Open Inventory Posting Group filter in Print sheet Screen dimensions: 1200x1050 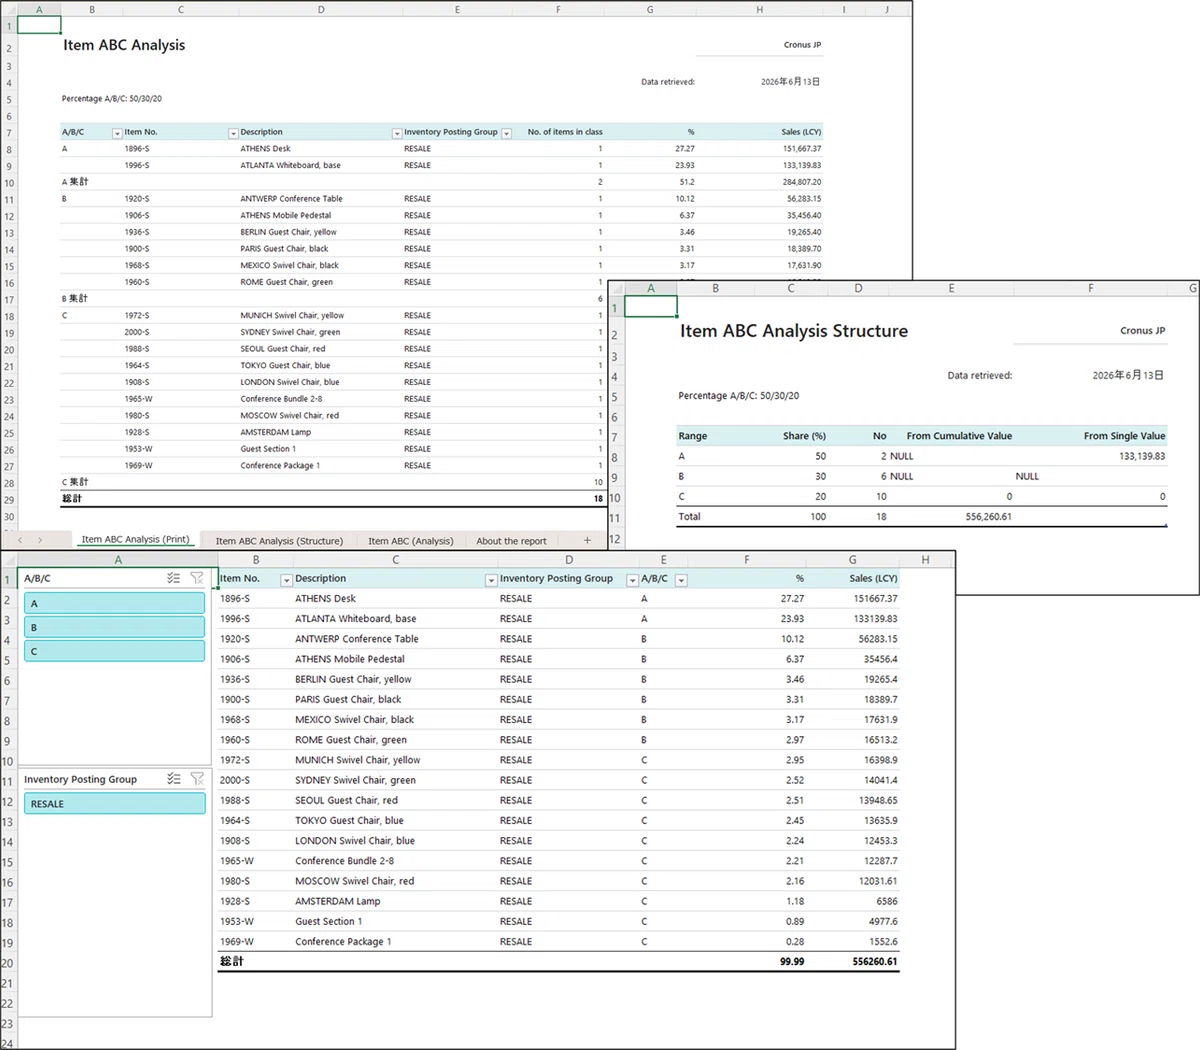pos(506,133)
